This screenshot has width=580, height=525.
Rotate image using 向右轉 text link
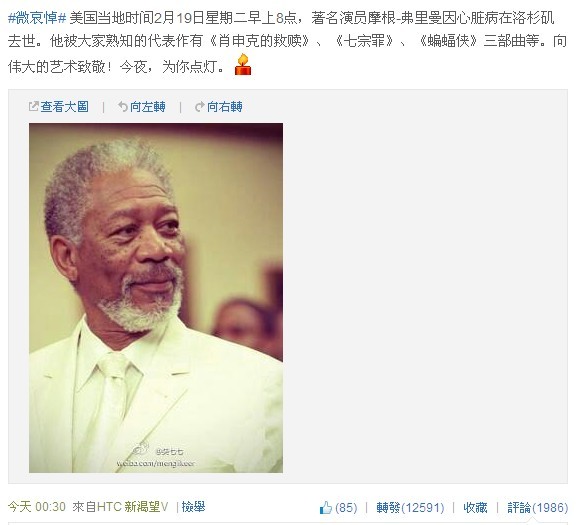click(x=225, y=107)
